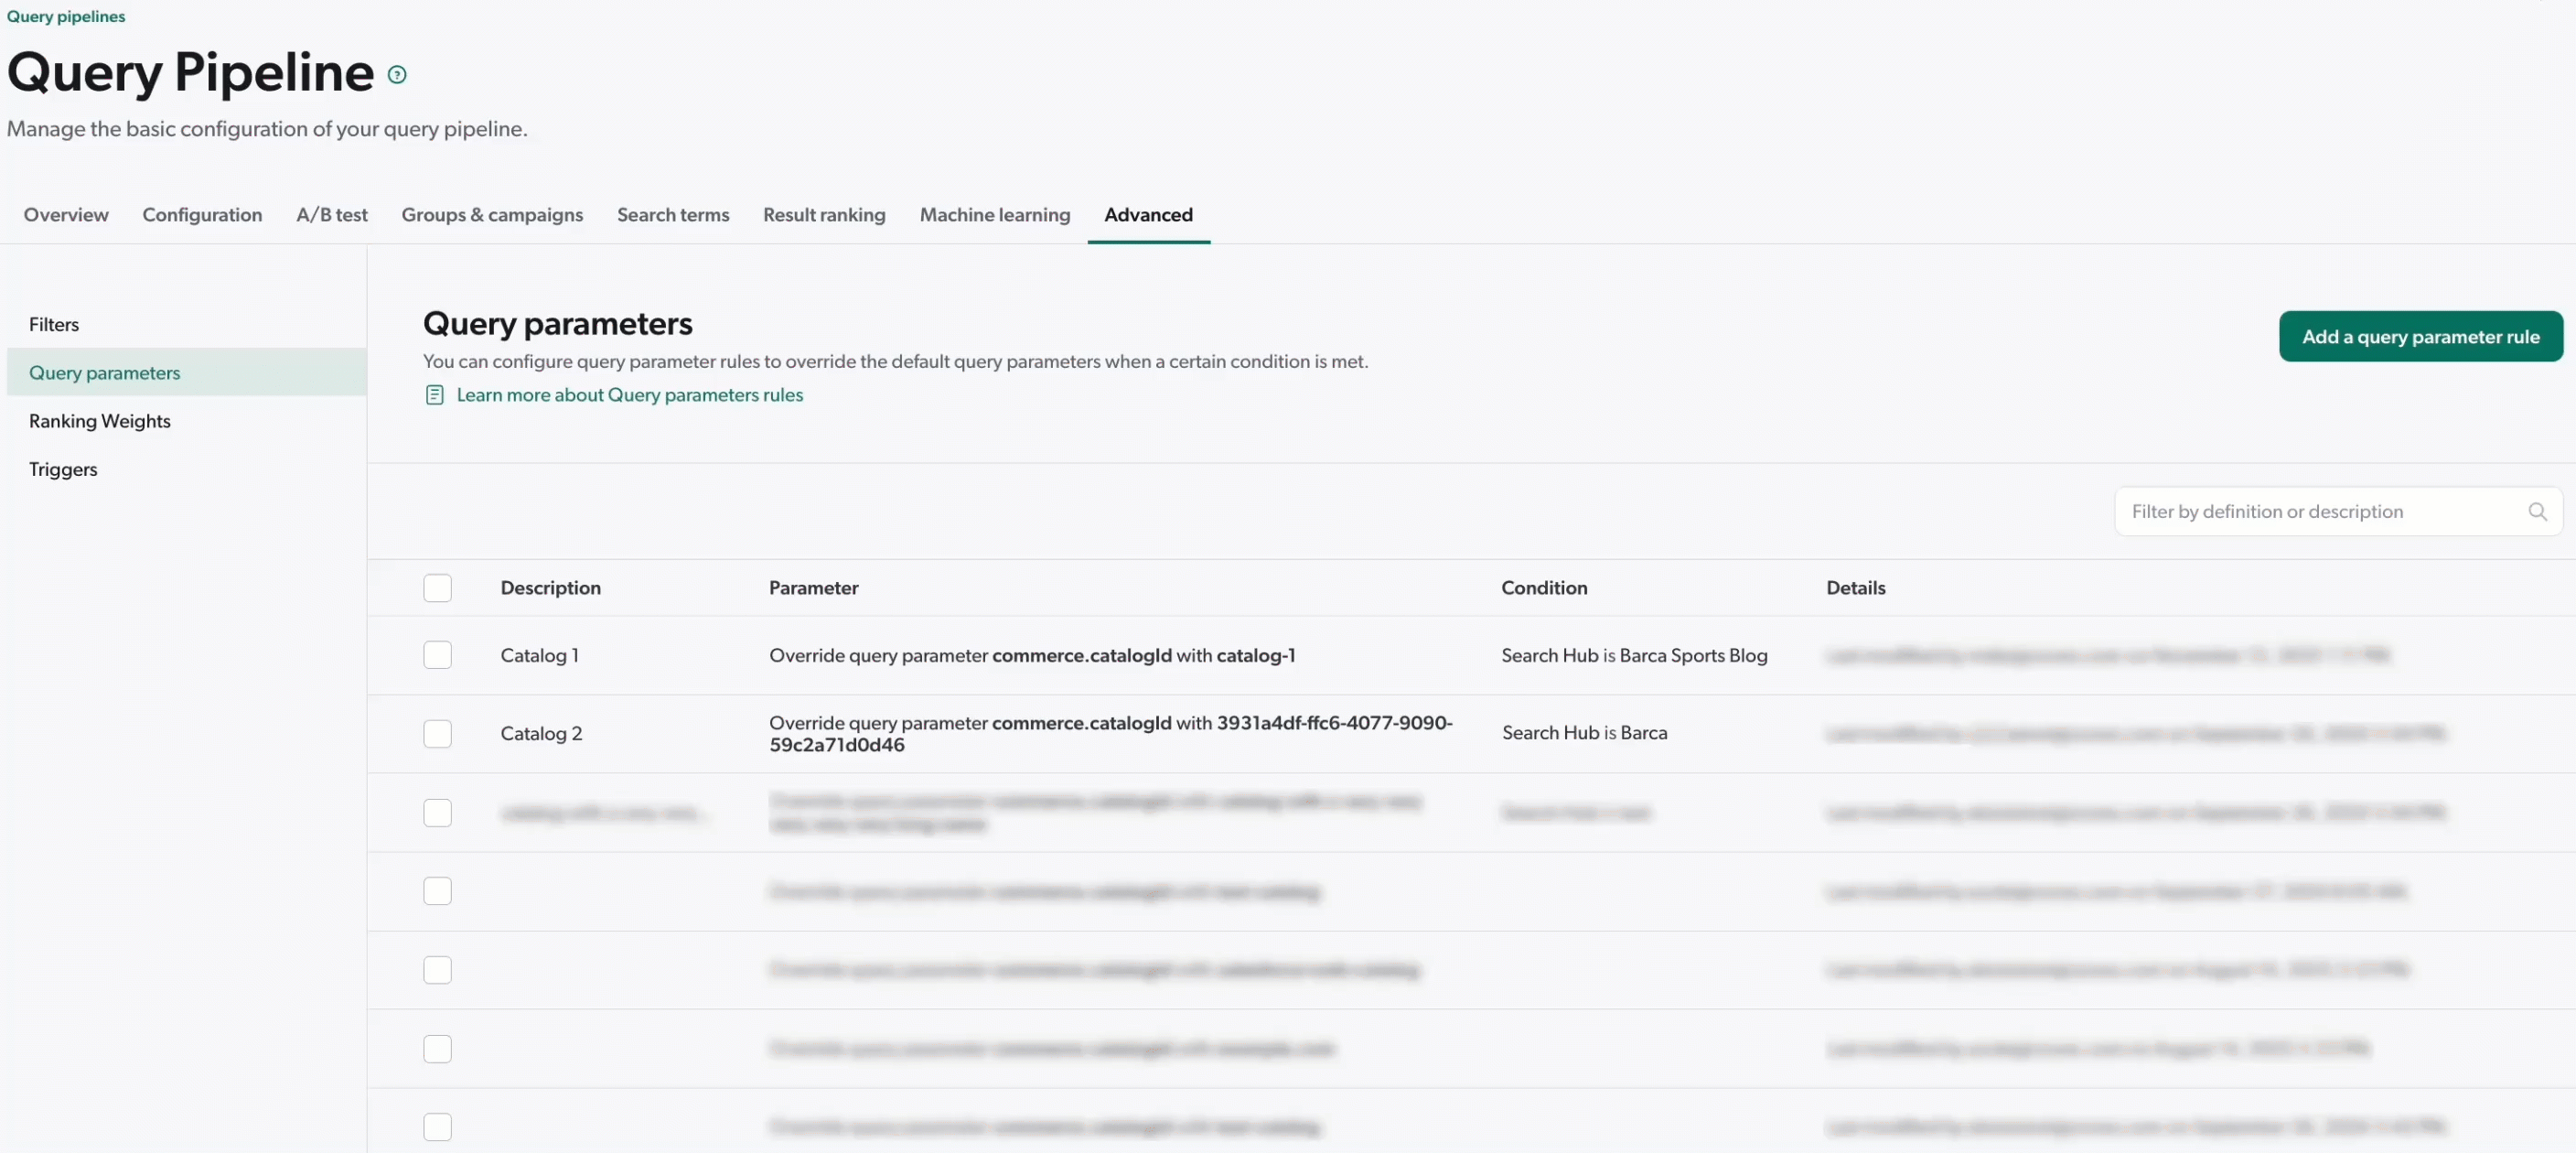The image size is (2576, 1153).
Task: Switch to the Overview tab
Action: tap(65, 214)
